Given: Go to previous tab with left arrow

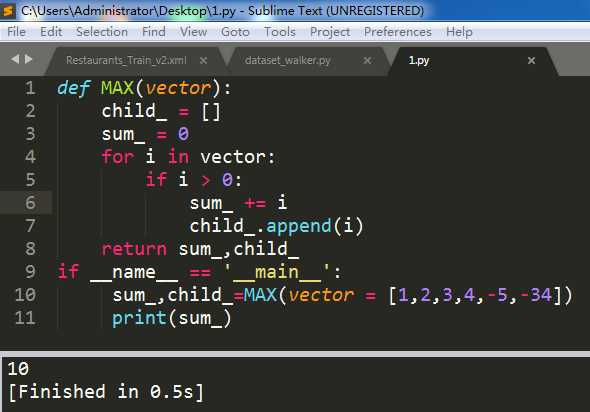Looking at the screenshot, I should click(15, 59).
